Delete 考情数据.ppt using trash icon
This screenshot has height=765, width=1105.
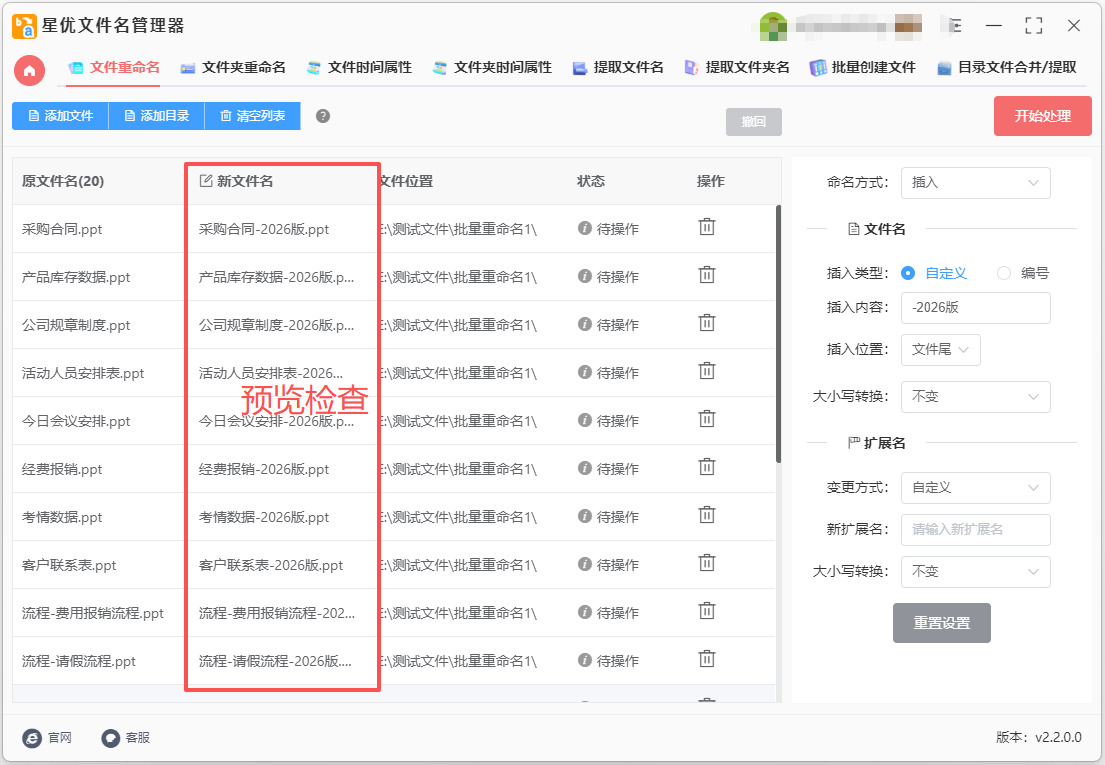click(x=707, y=515)
